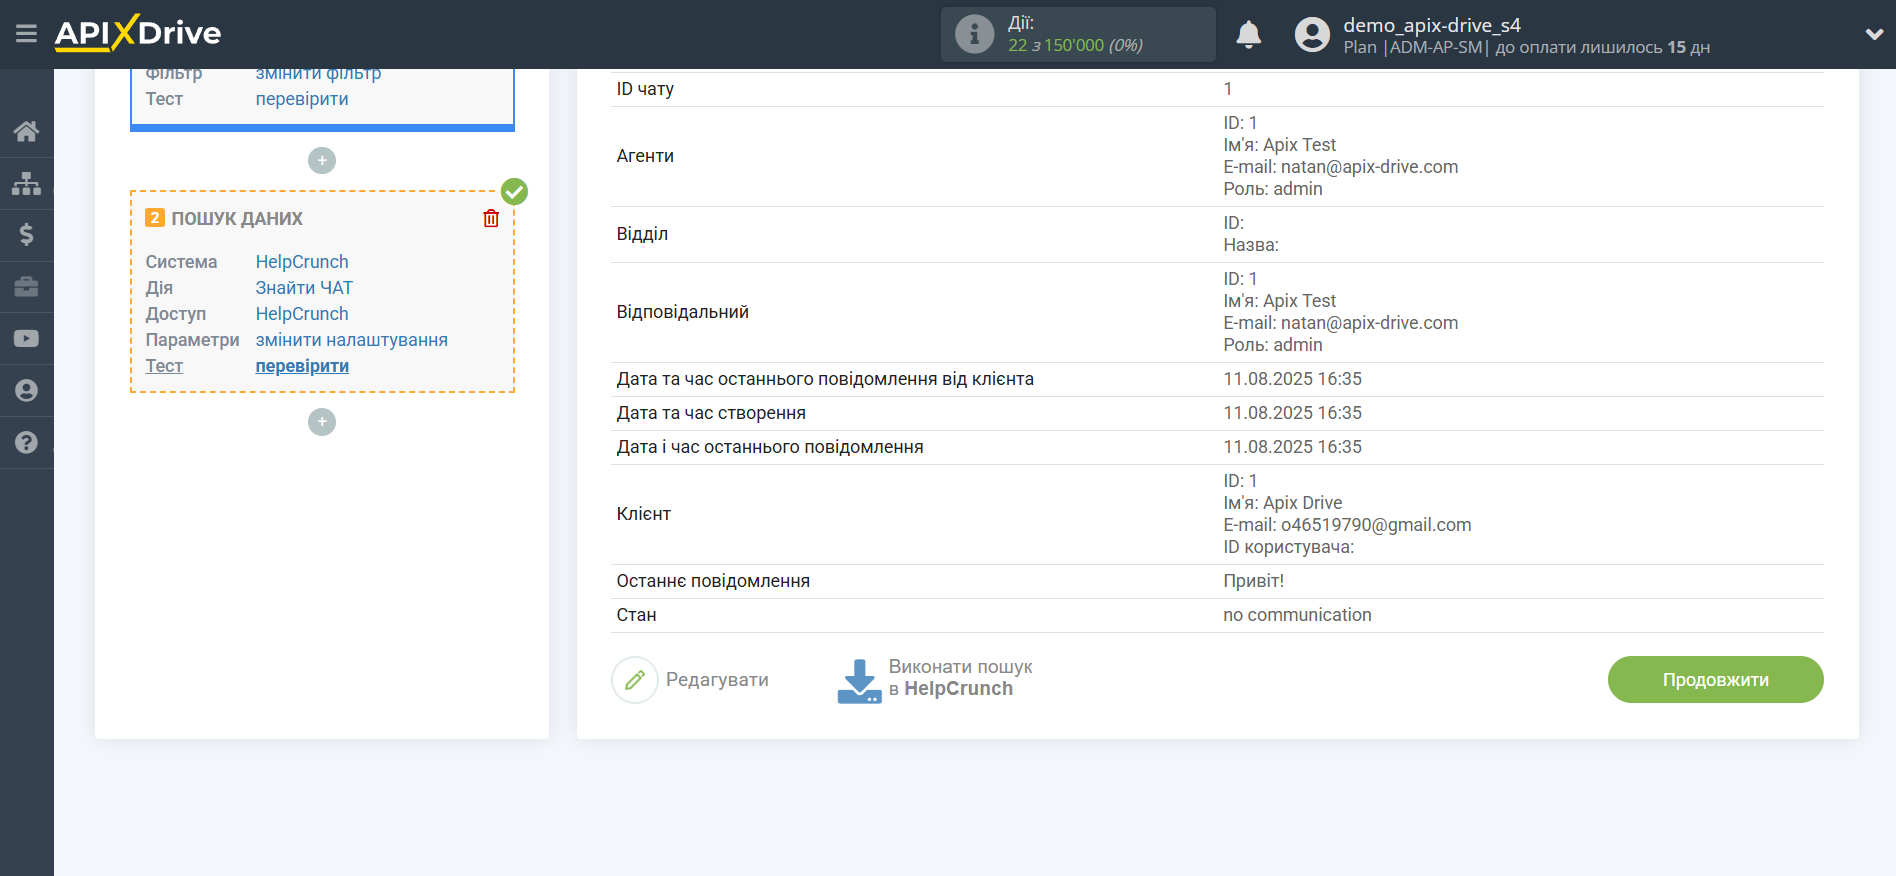Click the Агенти row label

tap(645, 156)
